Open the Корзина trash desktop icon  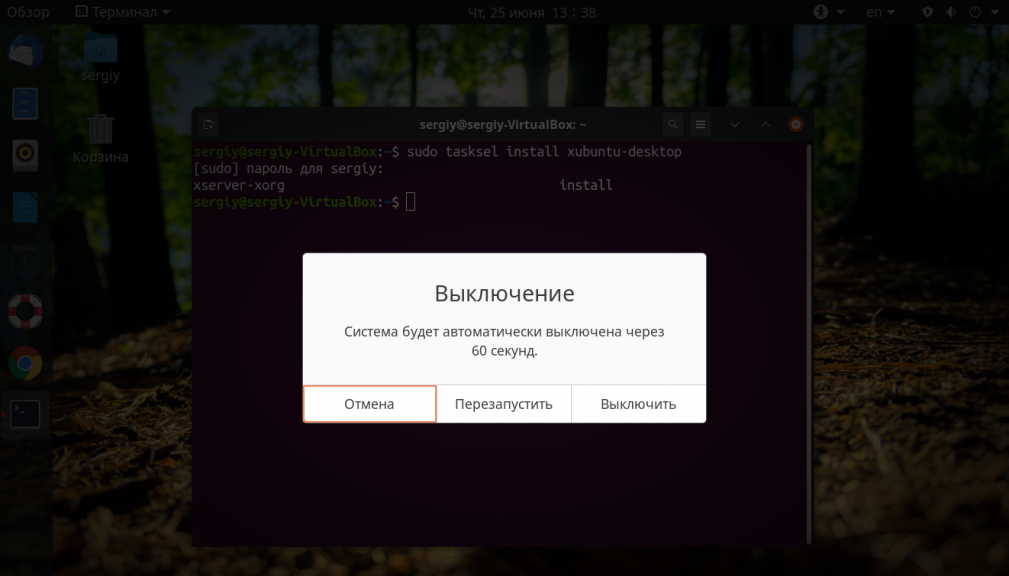pyautogui.click(x=100, y=138)
